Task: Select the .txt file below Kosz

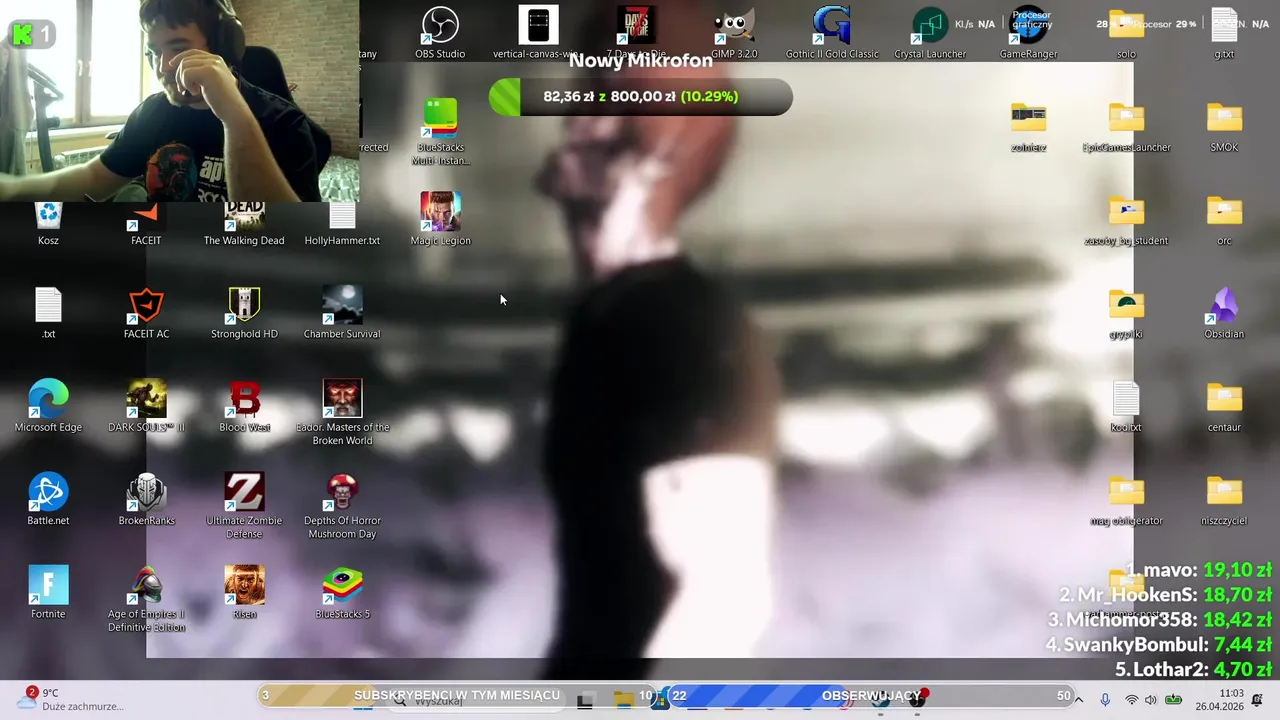Action: 48,313
